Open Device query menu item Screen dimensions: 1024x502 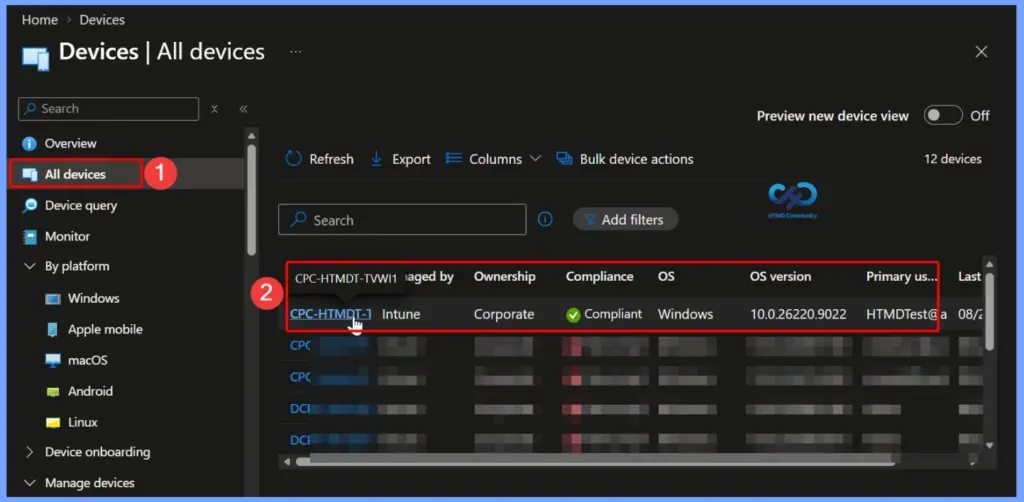pyautogui.click(x=81, y=206)
